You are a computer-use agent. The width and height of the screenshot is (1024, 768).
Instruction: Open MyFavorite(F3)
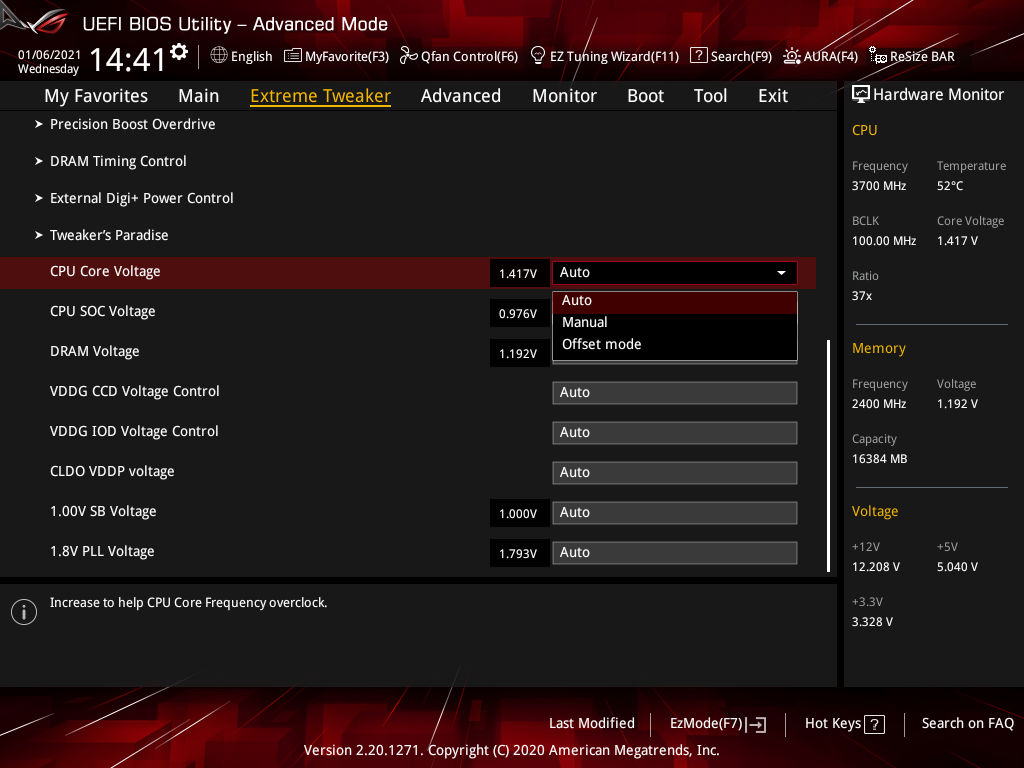coord(336,56)
